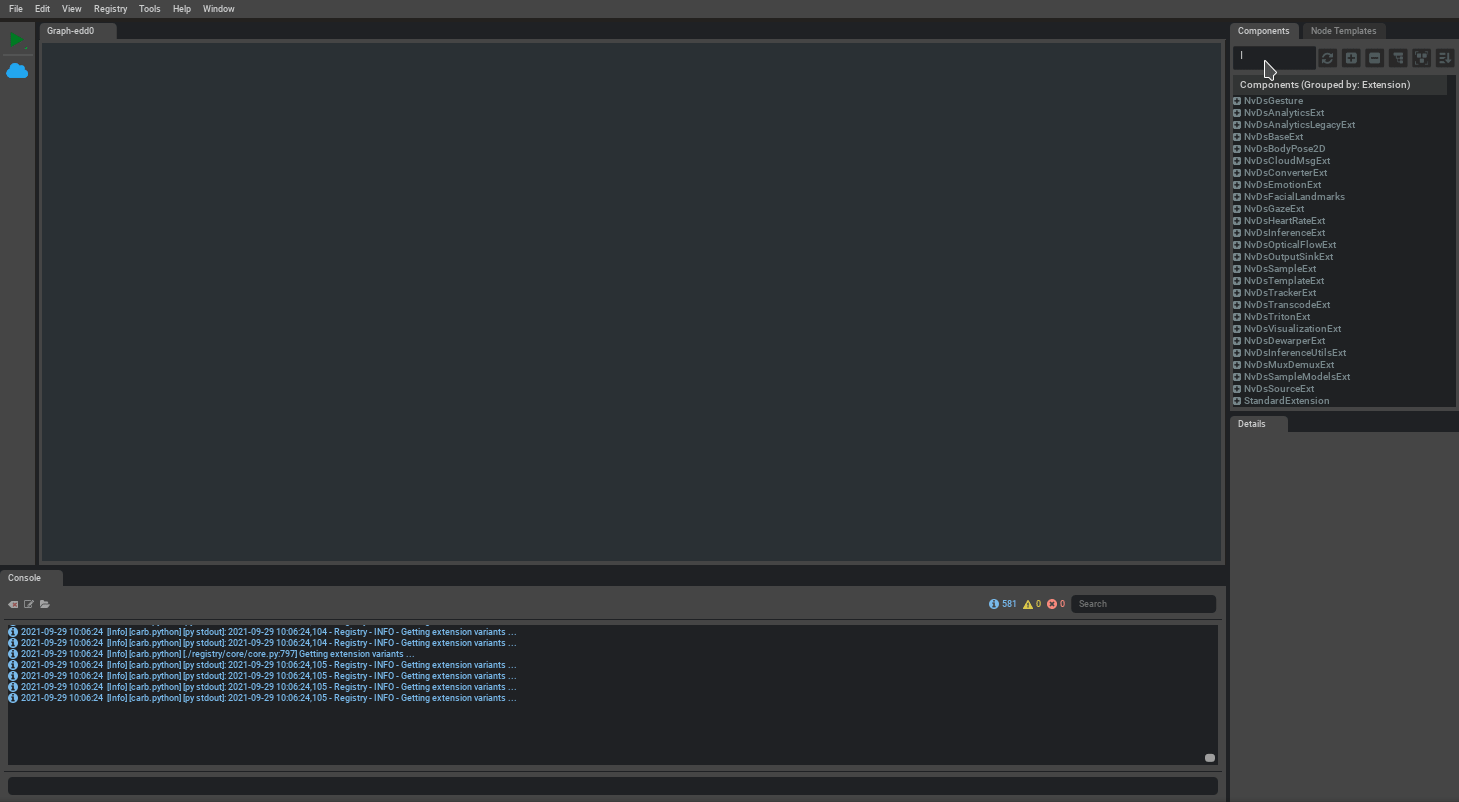Click the component filter icon
Viewport: 1459px width, 802px height.
pos(1398,59)
